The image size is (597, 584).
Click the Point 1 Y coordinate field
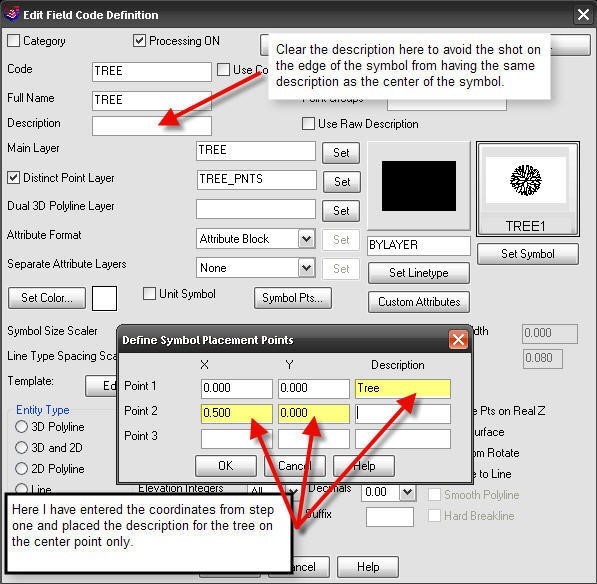pyautogui.click(x=313, y=388)
